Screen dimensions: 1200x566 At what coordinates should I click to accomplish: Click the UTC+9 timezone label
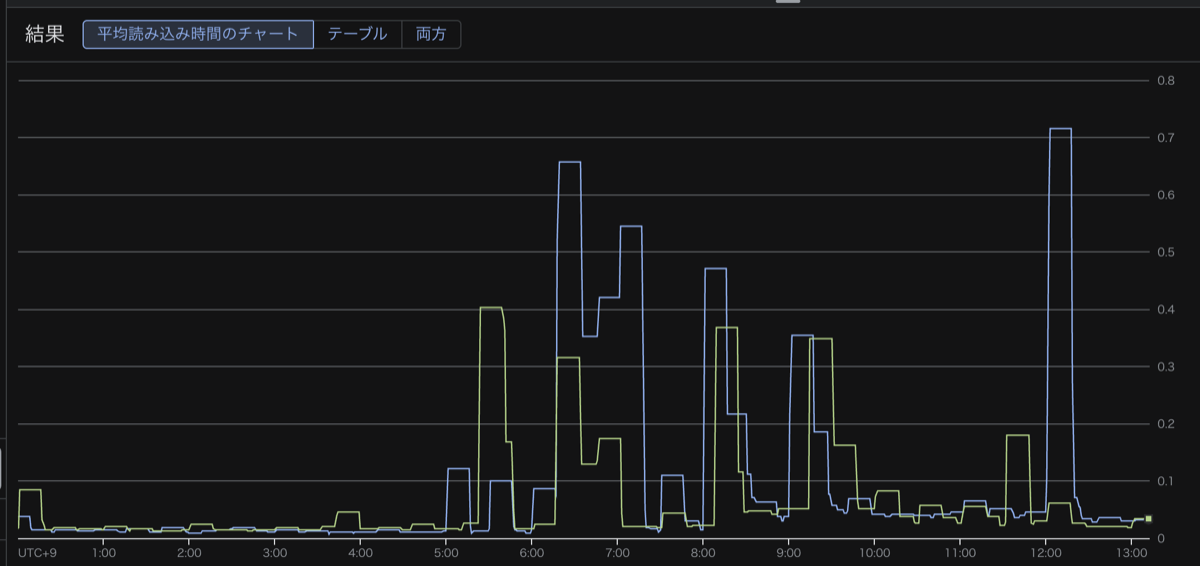[x=38, y=552]
